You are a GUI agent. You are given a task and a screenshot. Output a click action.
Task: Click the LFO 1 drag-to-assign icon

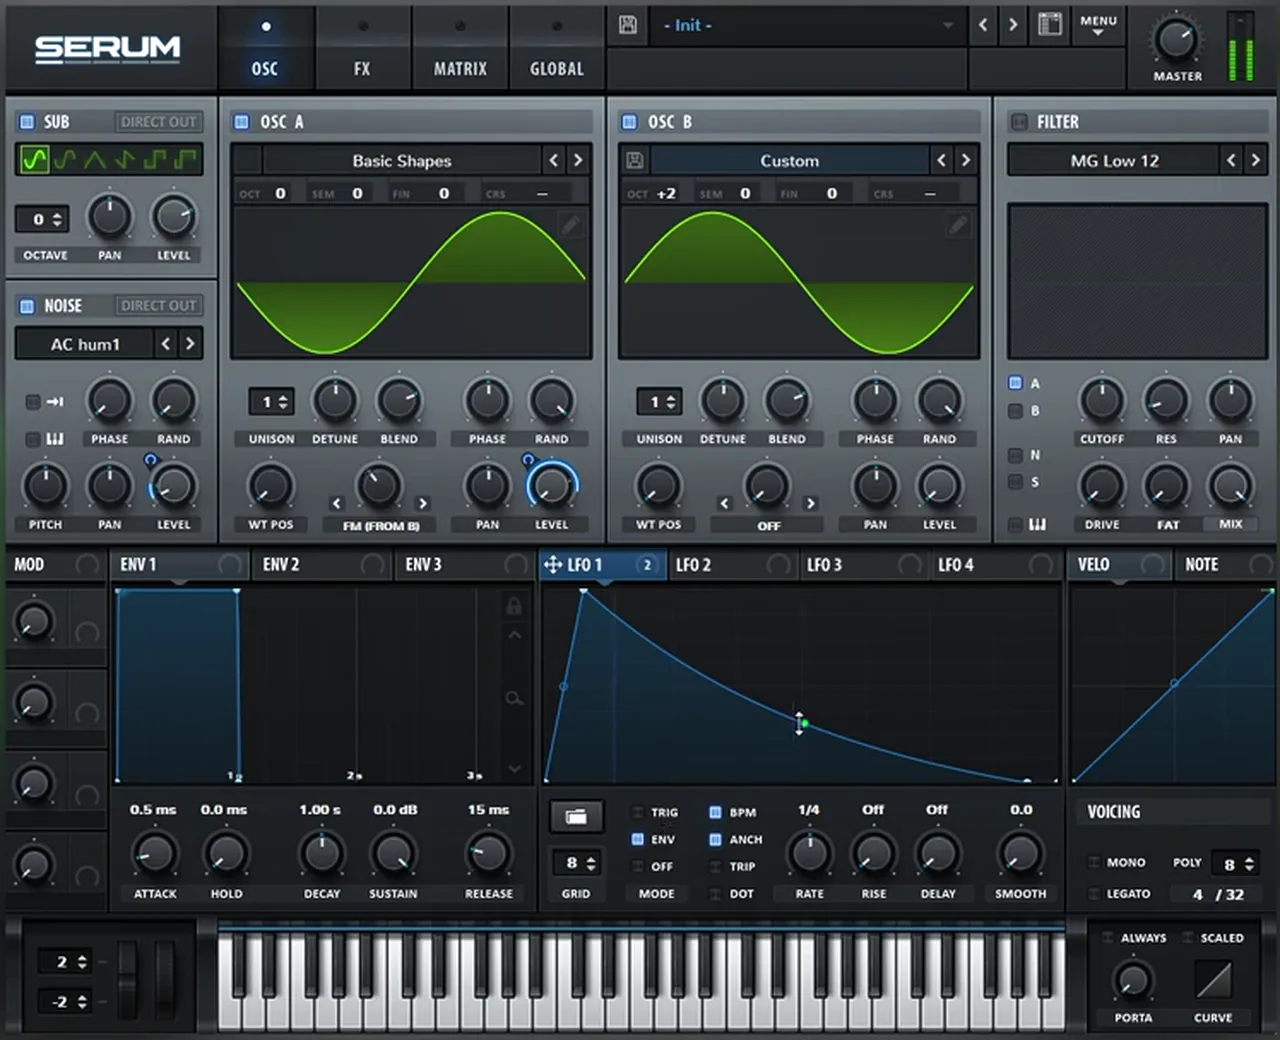coord(552,565)
